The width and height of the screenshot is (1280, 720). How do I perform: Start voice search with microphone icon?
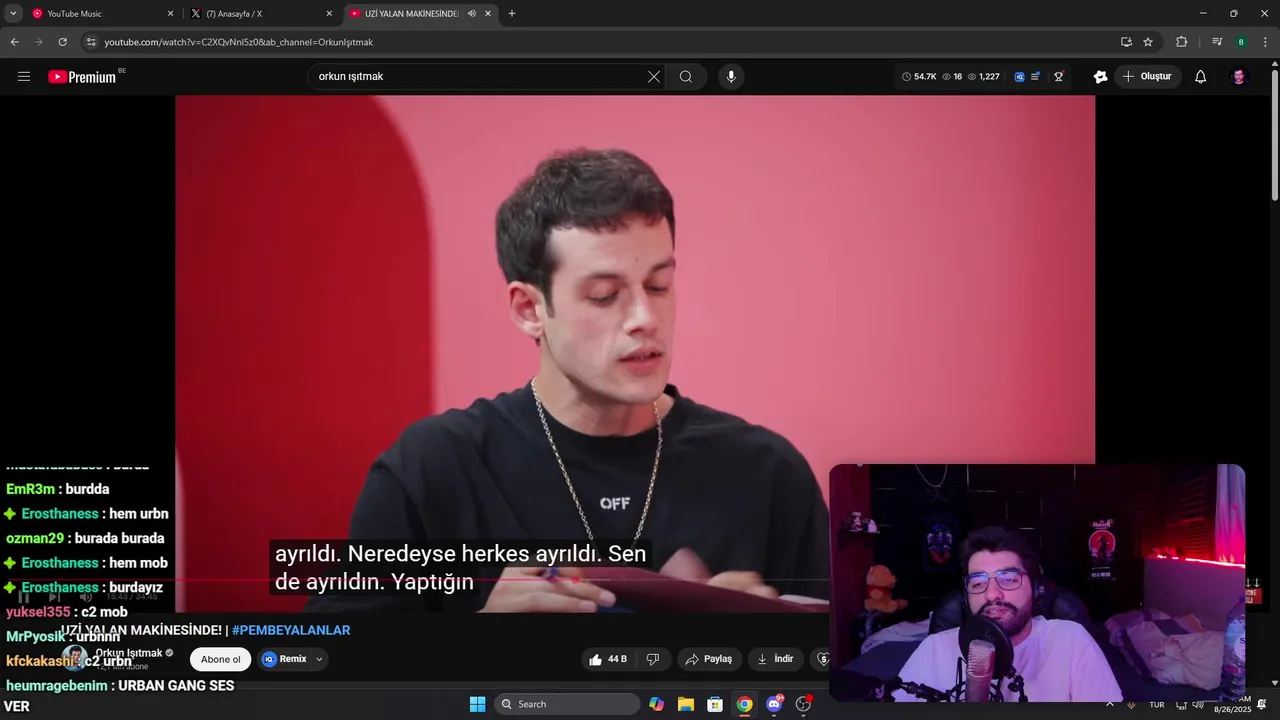pyautogui.click(x=731, y=77)
